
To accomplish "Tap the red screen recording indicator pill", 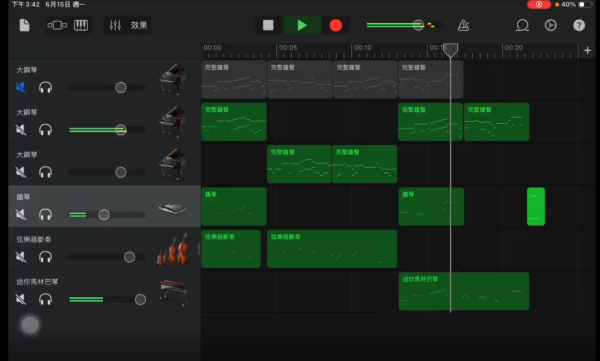I will click(x=539, y=5).
